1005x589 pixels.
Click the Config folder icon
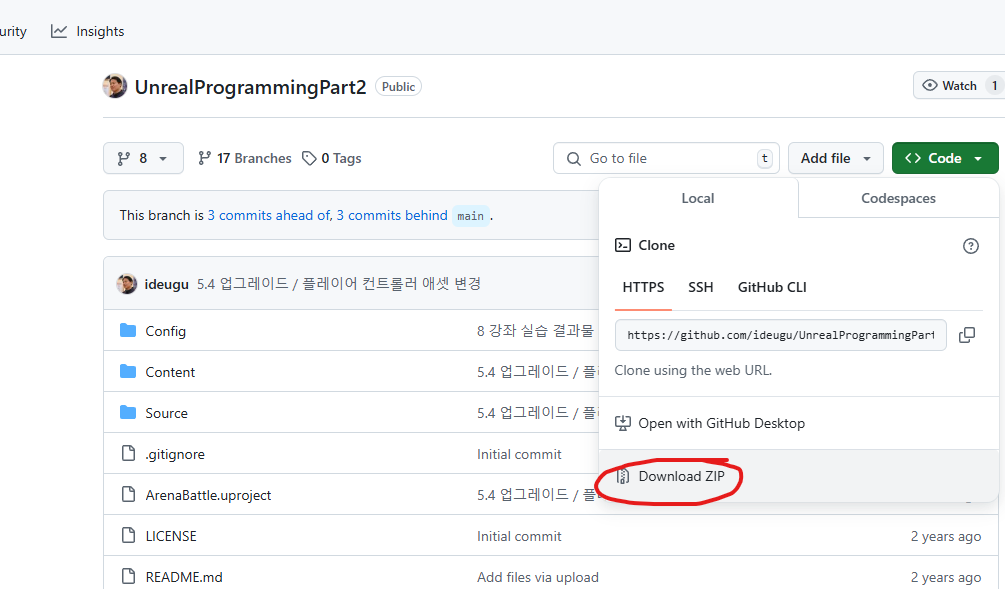128,330
